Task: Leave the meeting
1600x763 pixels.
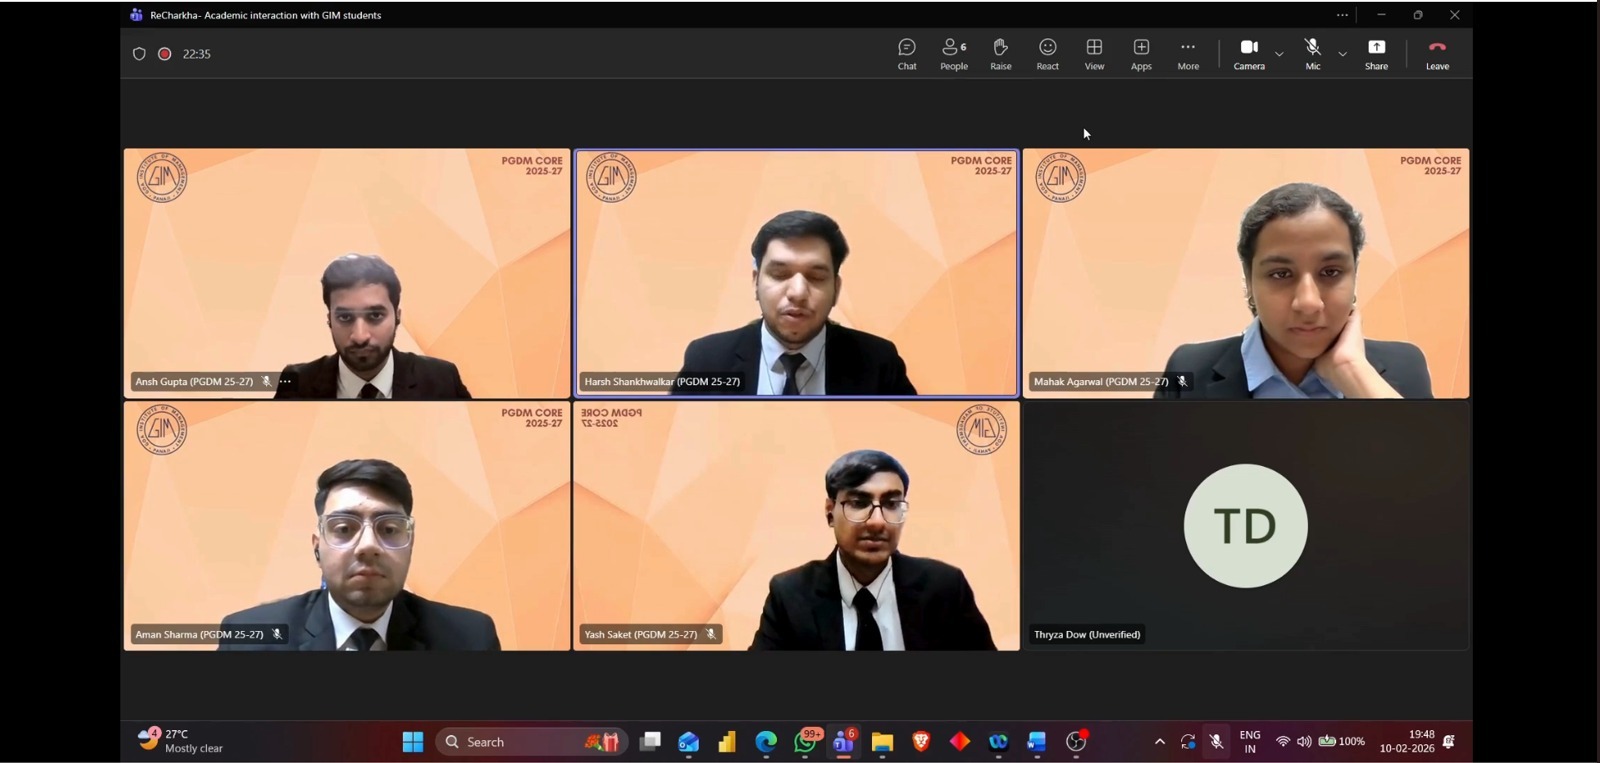Action: (1437, 54)
